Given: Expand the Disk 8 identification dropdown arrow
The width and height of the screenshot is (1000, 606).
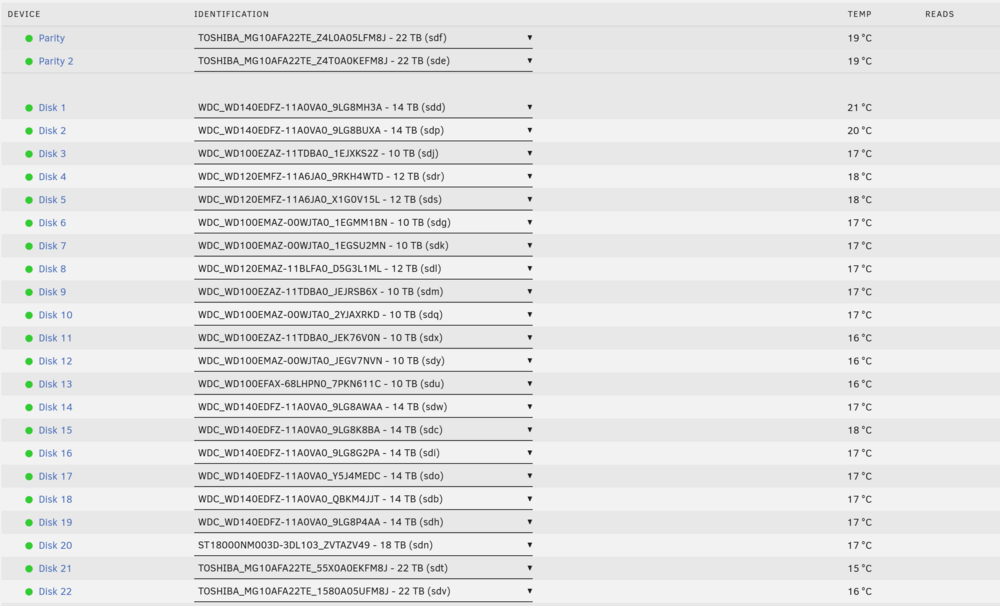Looking at the screenshot, I should [x=529, y=269].
